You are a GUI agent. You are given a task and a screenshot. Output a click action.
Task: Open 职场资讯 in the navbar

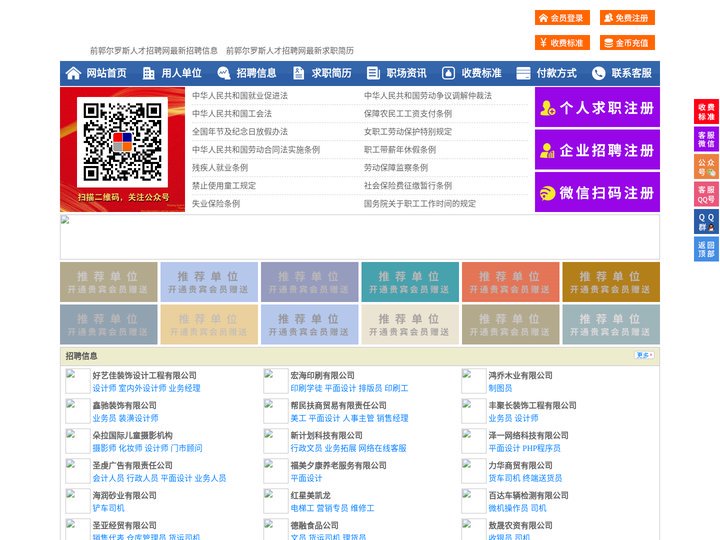tap(406, 73)
